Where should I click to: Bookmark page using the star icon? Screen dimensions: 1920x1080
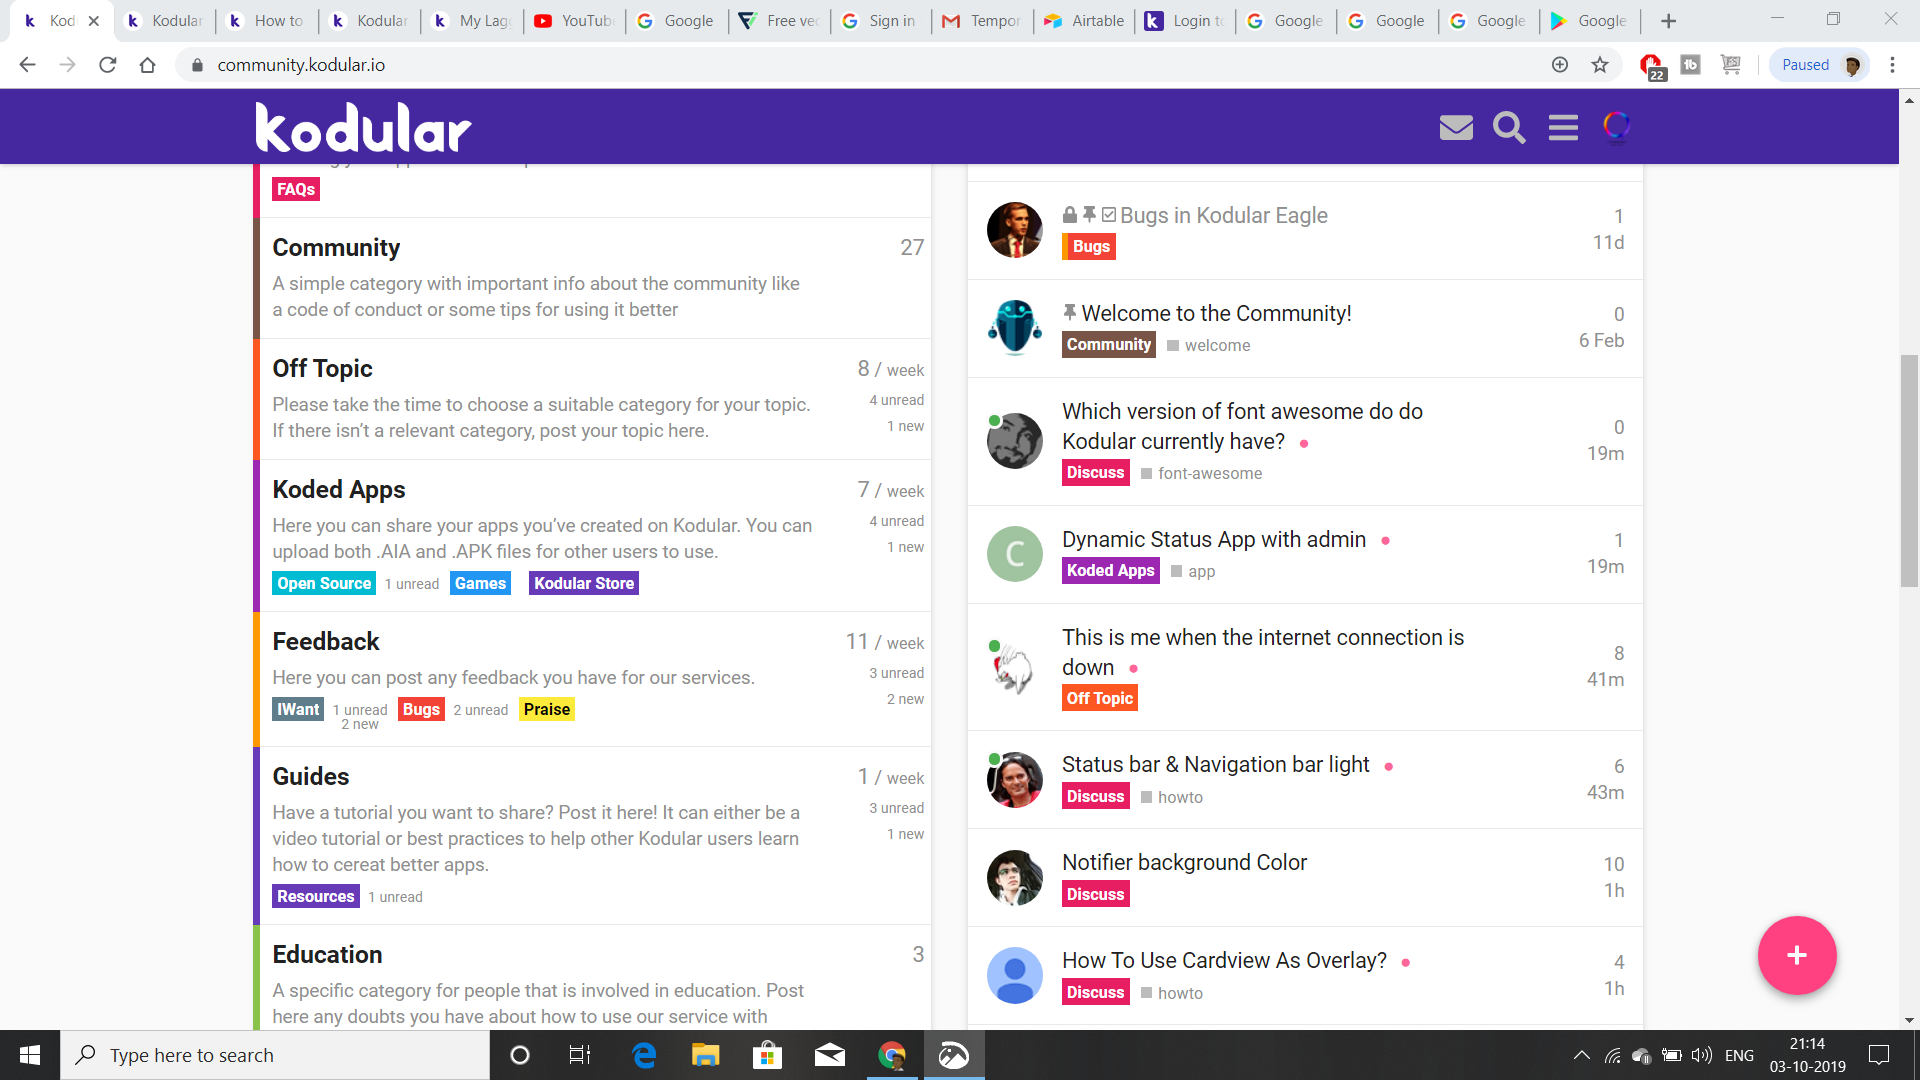[1600, 65]
